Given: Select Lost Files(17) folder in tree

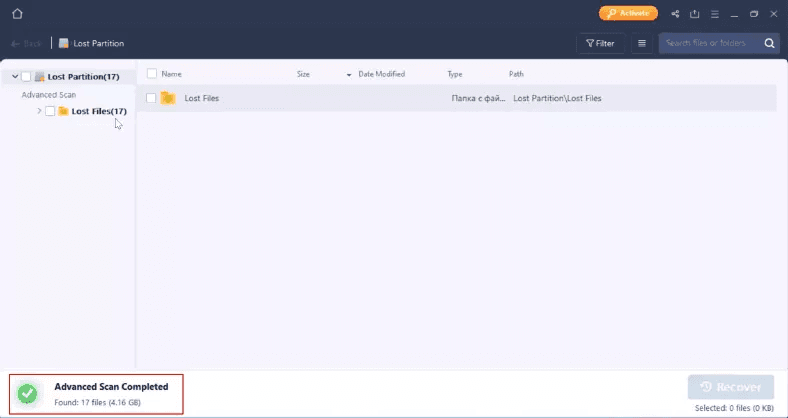Looking at the screenshot, I should click(x=99, y=111).
